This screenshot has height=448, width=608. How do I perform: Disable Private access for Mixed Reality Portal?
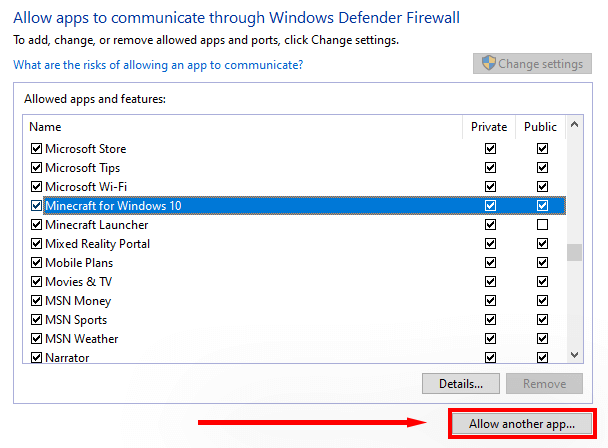[490, 244]
